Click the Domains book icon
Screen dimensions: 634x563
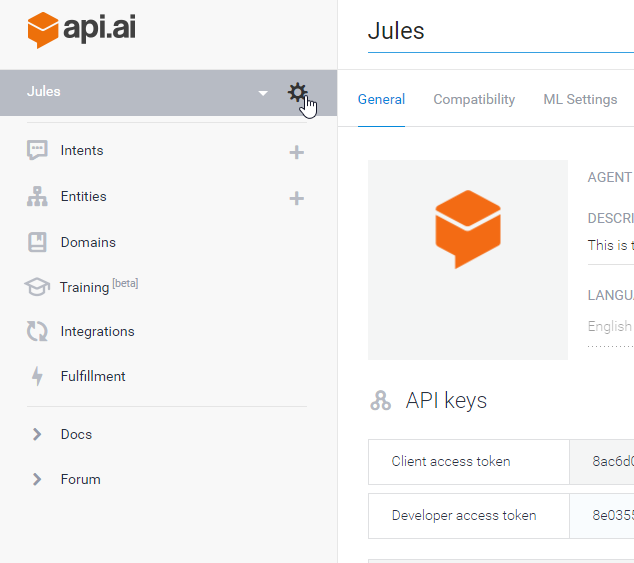pos(37,242)
